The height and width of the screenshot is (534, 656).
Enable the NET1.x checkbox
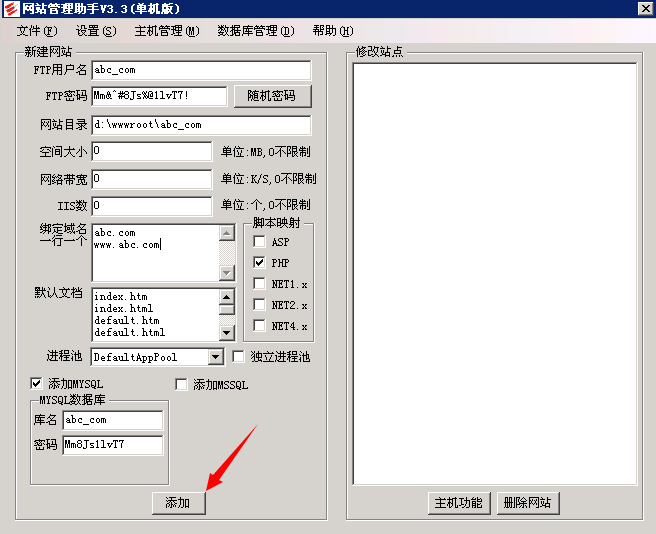pyautogui.click(x=259, y=284)
